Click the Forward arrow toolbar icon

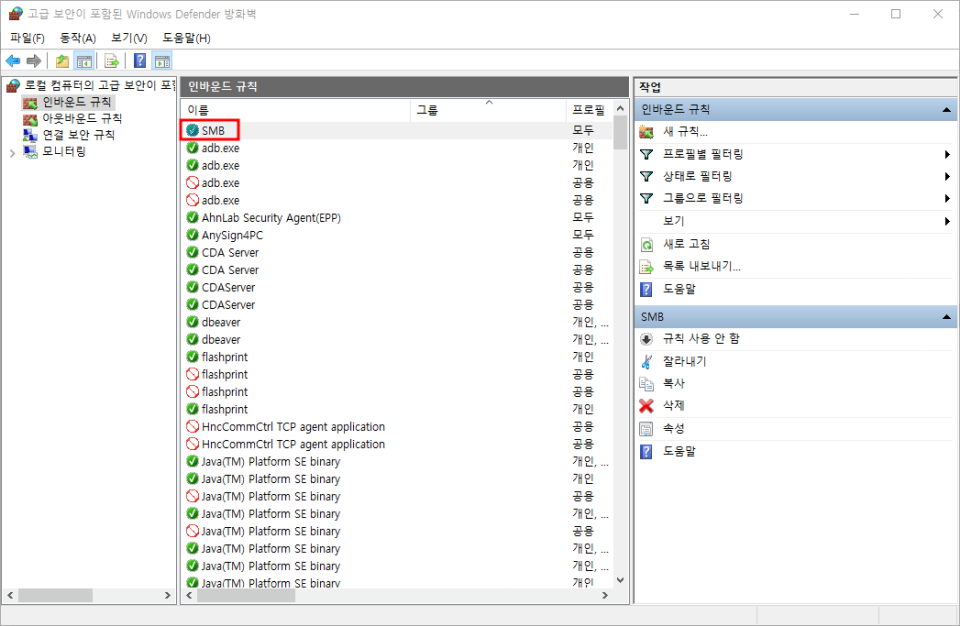34,61
